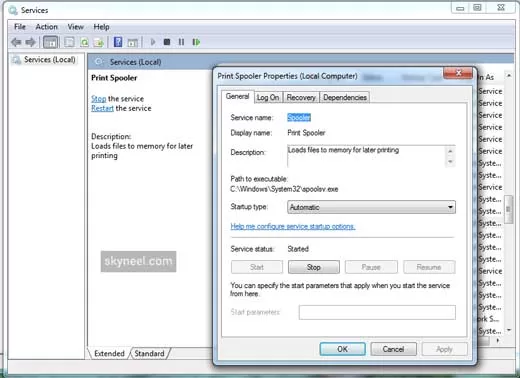520x378 pixels.
Task: Click the Show/Hide Action Pane icon
Action: (x=132, y=42)
